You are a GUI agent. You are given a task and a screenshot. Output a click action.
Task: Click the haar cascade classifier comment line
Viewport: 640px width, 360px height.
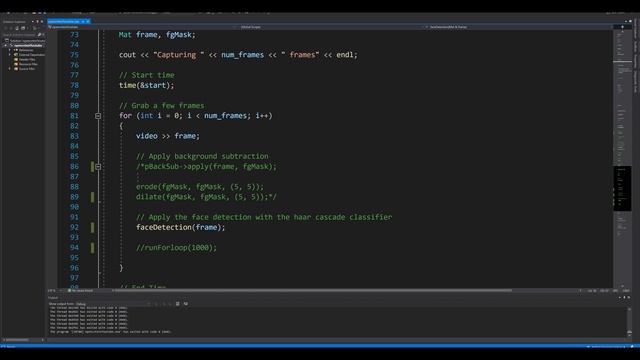(x=264, y=217)
